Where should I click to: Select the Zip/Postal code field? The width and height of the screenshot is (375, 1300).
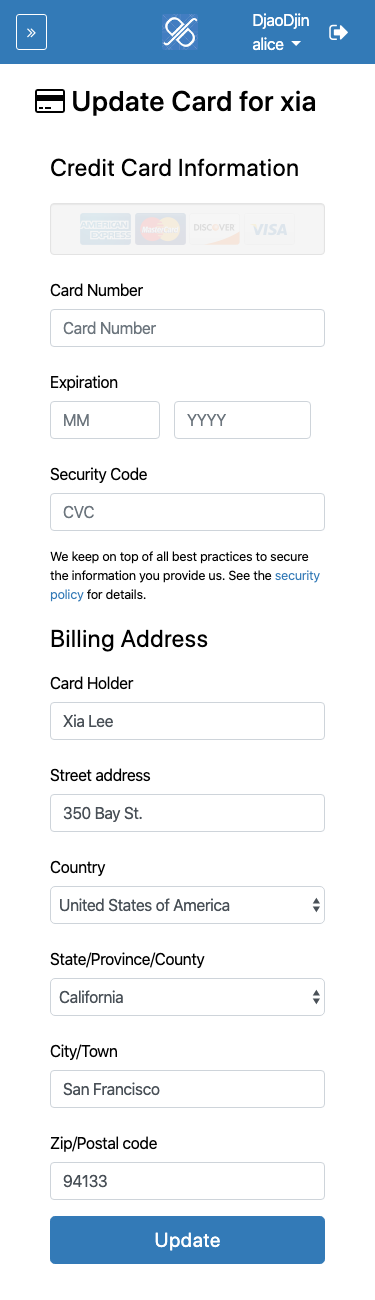coord(187,1181)
